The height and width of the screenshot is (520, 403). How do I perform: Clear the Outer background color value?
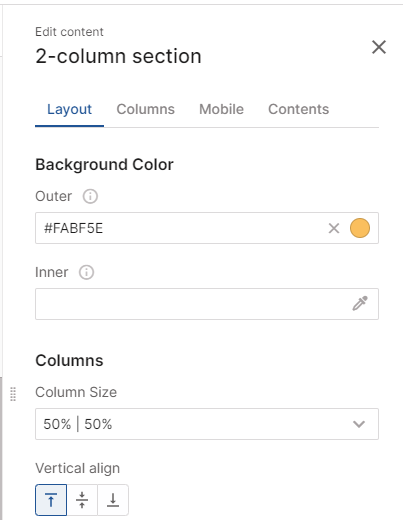334,228
